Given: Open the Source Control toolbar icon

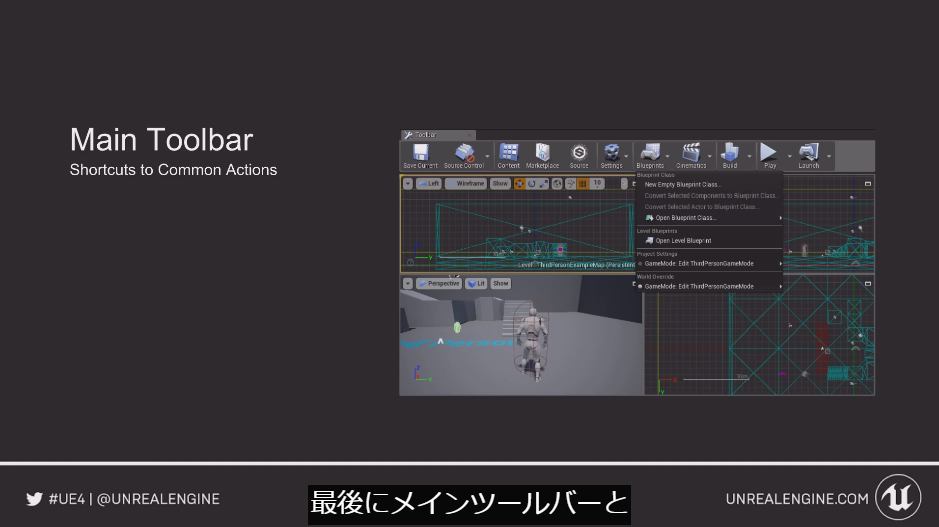Looking at the screenshot, I should (x=464, y=153).
